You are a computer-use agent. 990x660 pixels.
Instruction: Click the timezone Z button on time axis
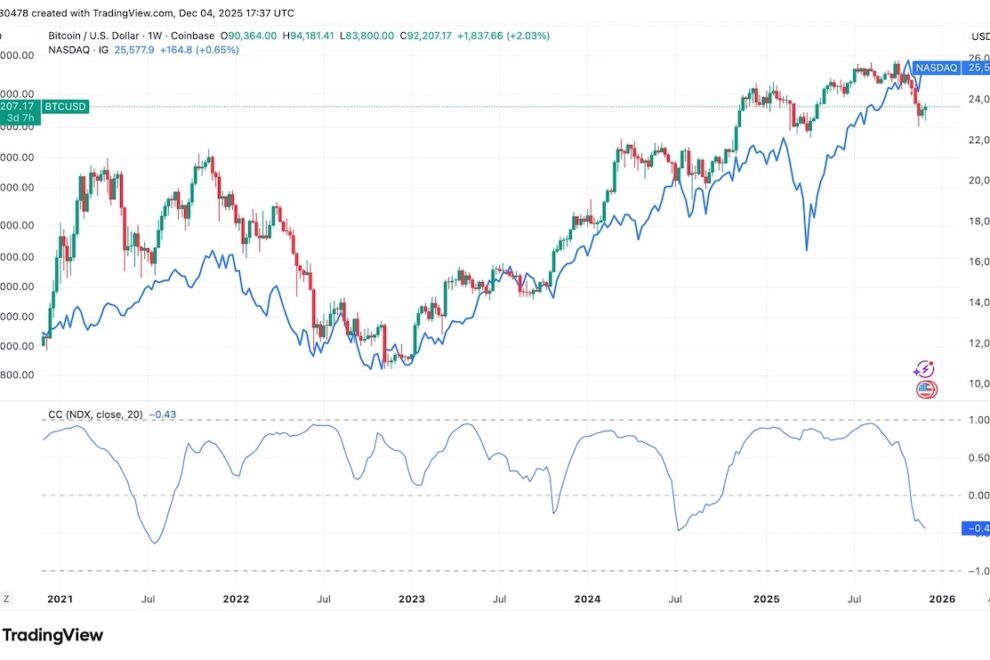click(6, 599)
